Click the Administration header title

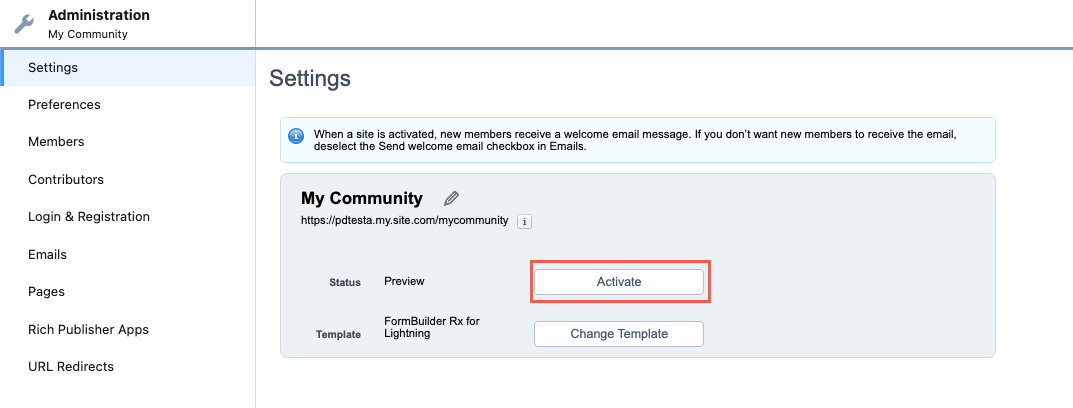[99, 15]
